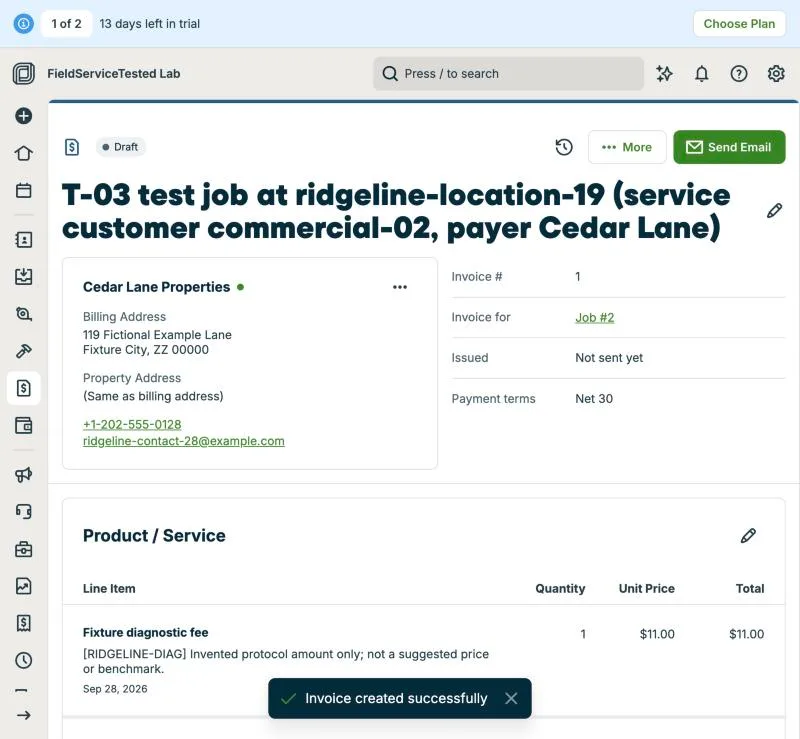Viewport: 800px width, 739px height.
Task: Open the toolbox apps icon in sidebar
Action: [x=23, y=549]
